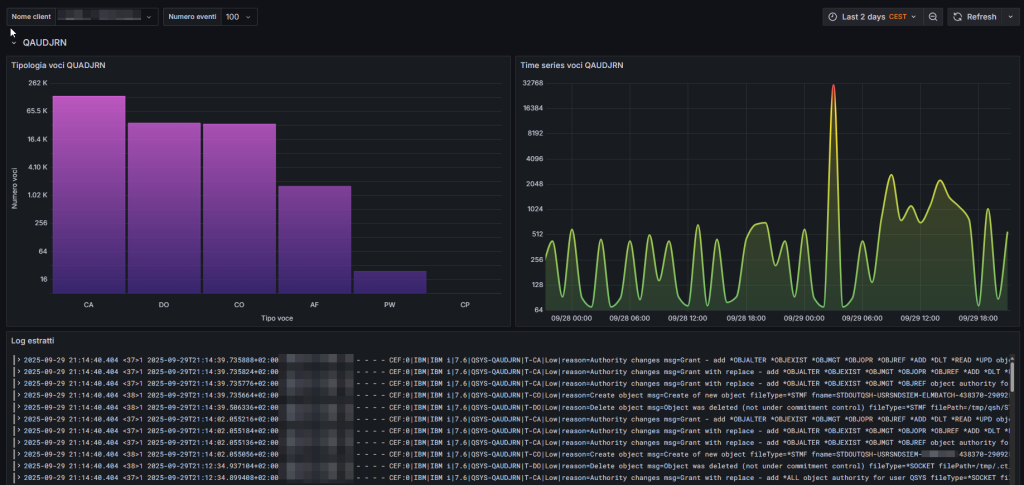This screenshot has width=1024, height=485.
Task: Click the CA bar in bar chart
Action: tap(89, 195)
